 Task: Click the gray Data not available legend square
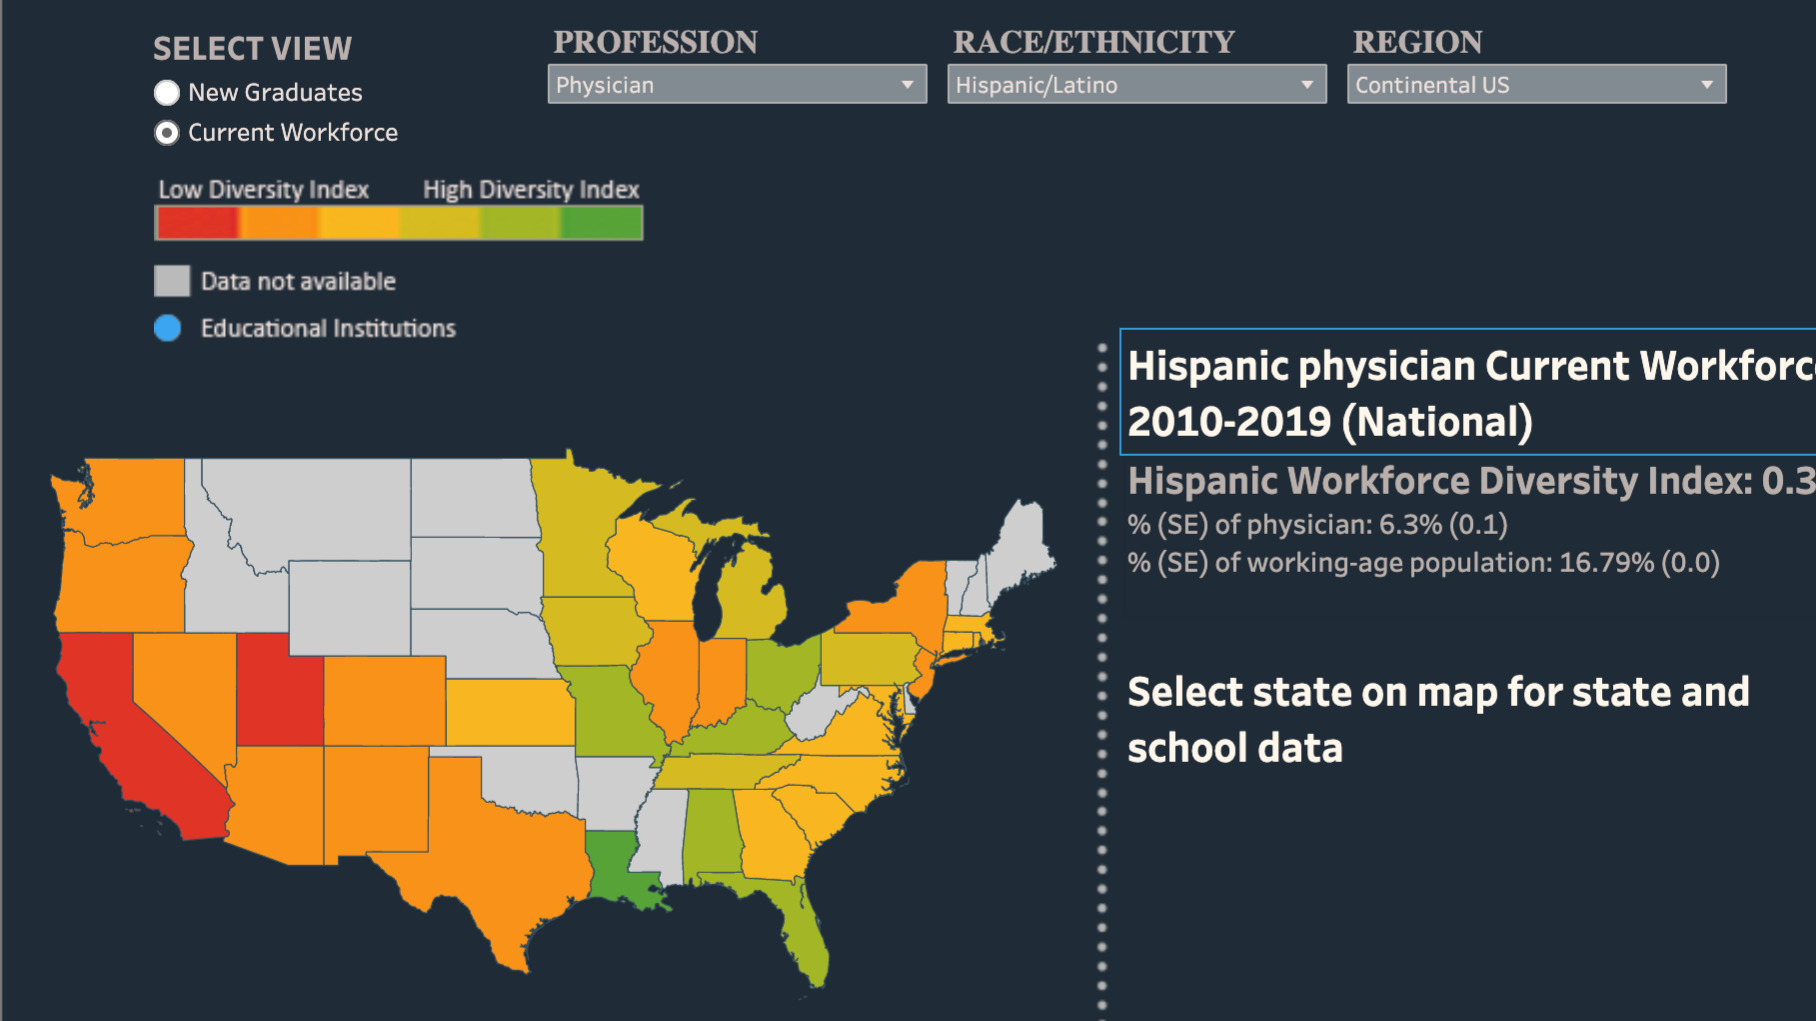coord(172,281)
